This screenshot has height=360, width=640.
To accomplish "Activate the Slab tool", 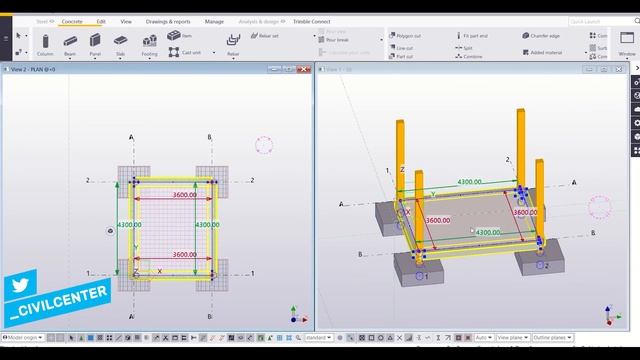I will pos(120,44).
